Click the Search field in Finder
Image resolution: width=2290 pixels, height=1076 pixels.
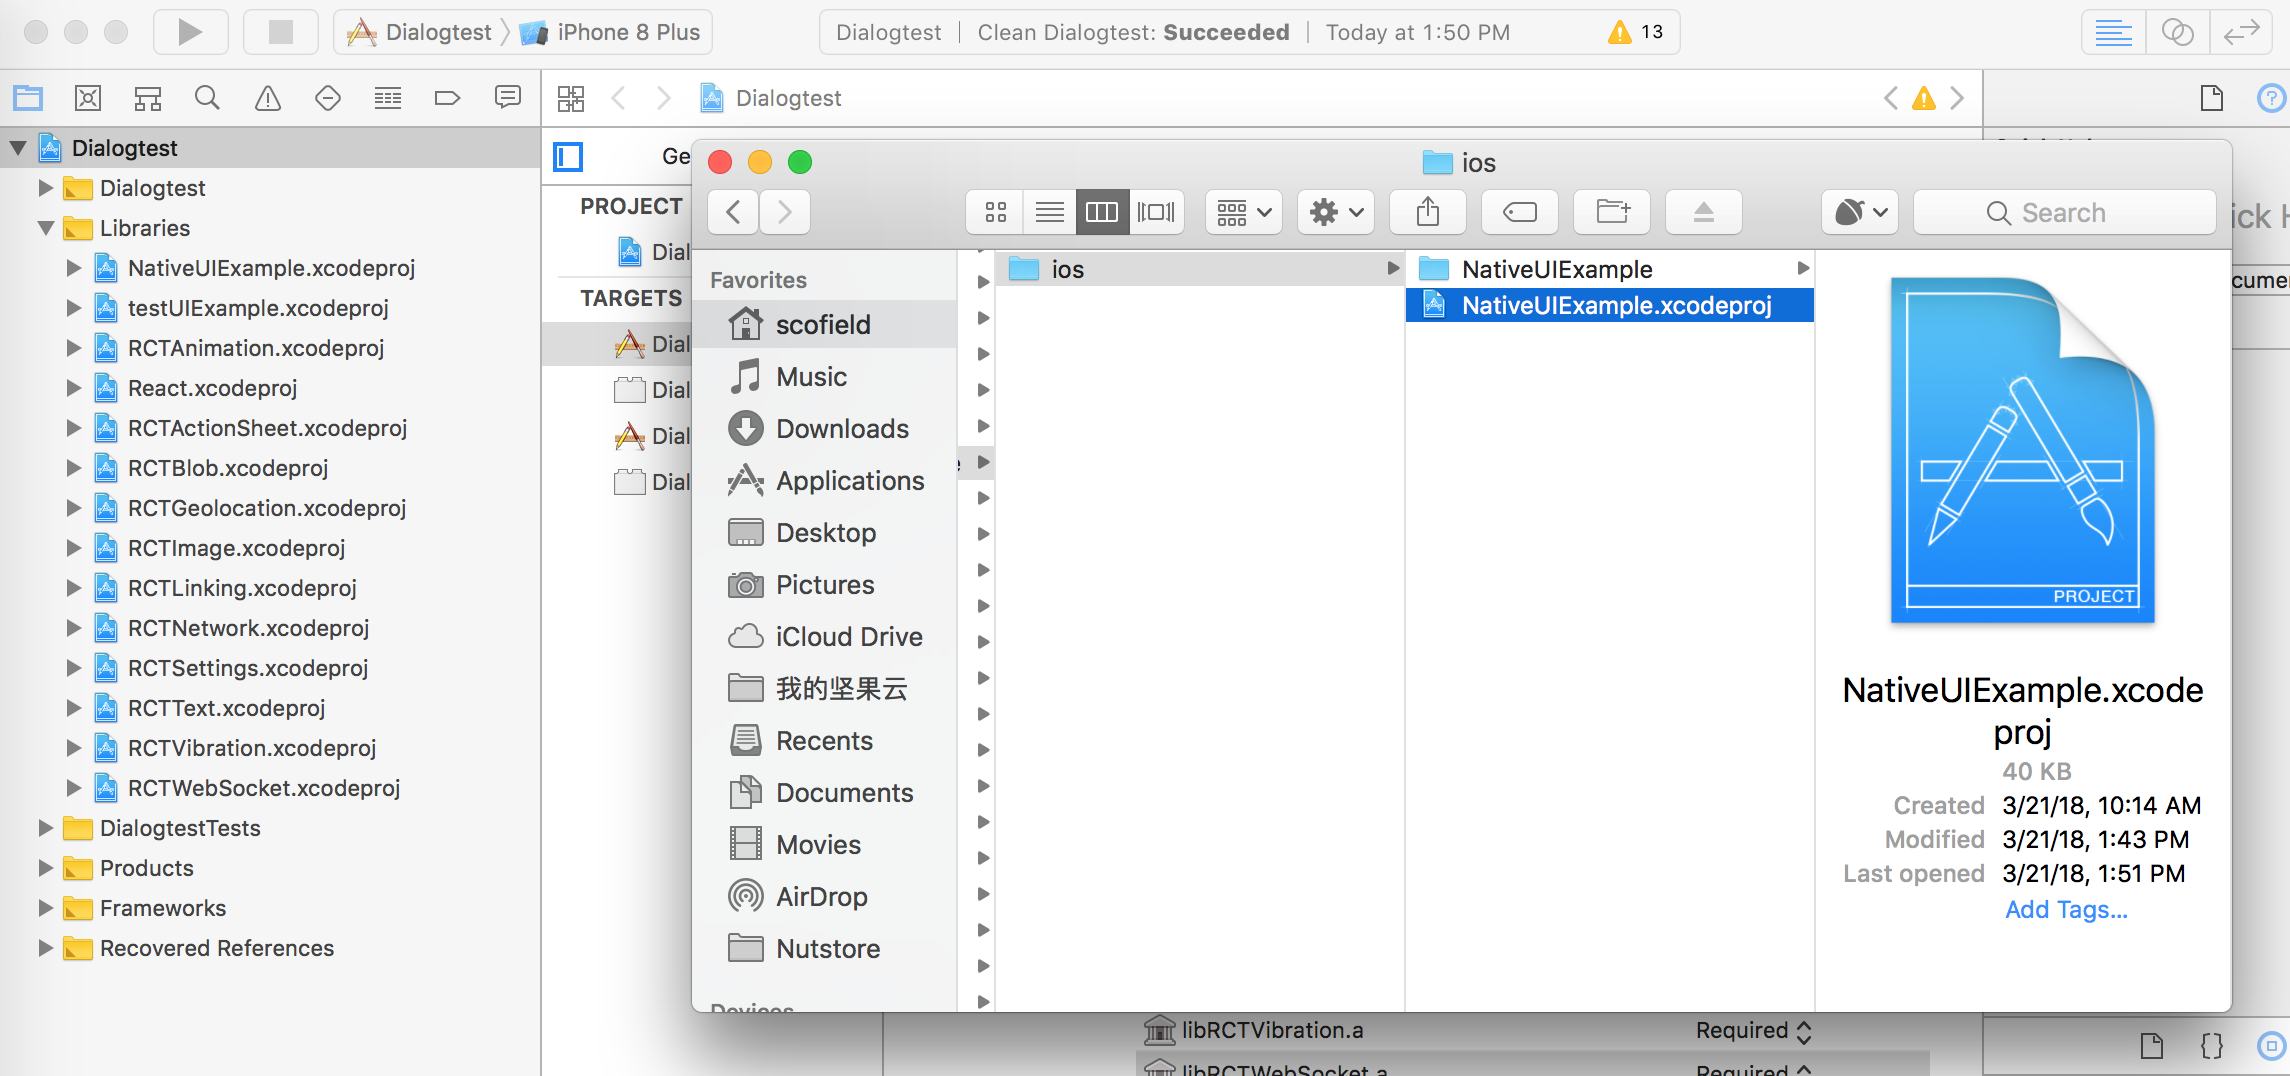point(2064,211)
